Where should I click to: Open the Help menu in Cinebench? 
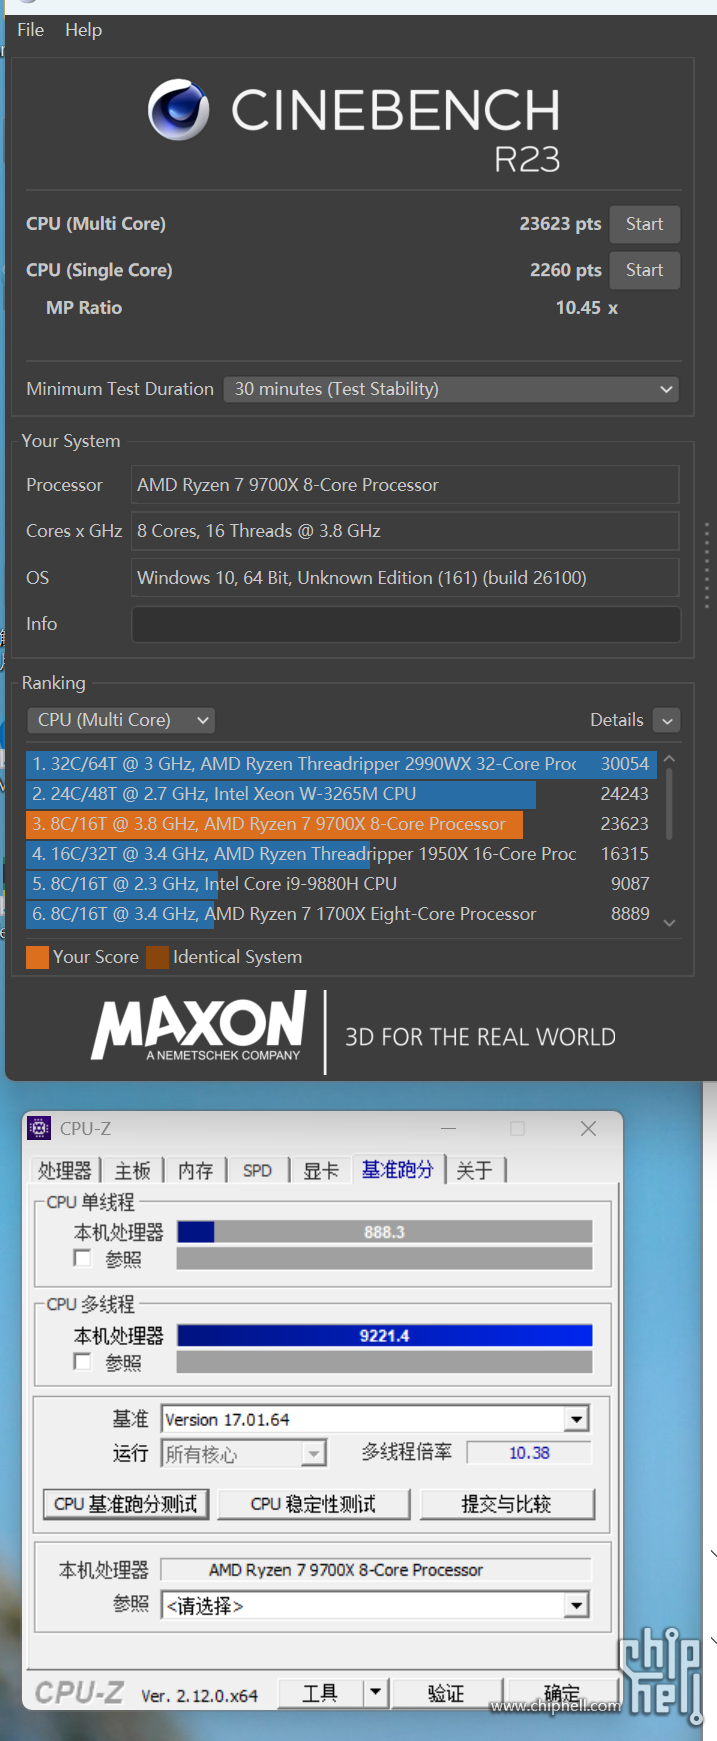83,30
